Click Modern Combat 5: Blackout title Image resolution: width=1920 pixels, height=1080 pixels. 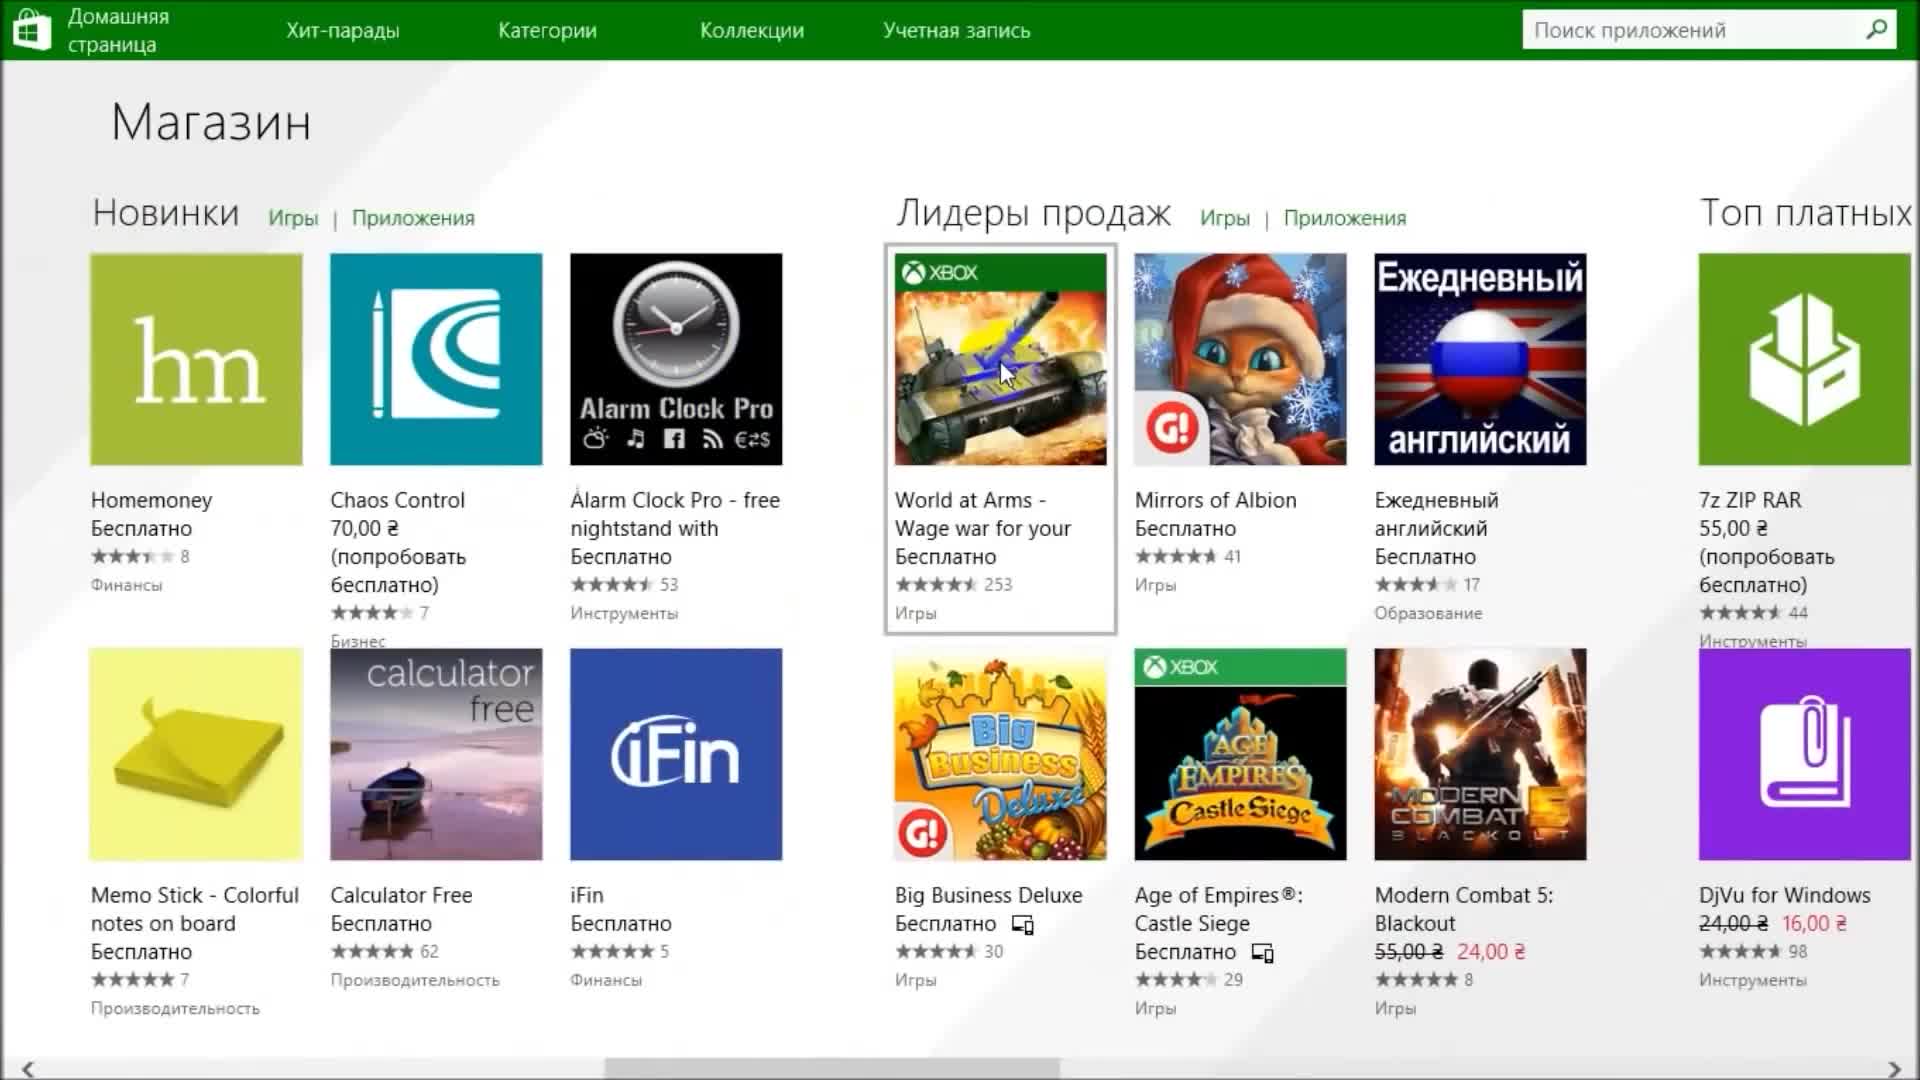pyautogui.click(x=1464, y=909)
